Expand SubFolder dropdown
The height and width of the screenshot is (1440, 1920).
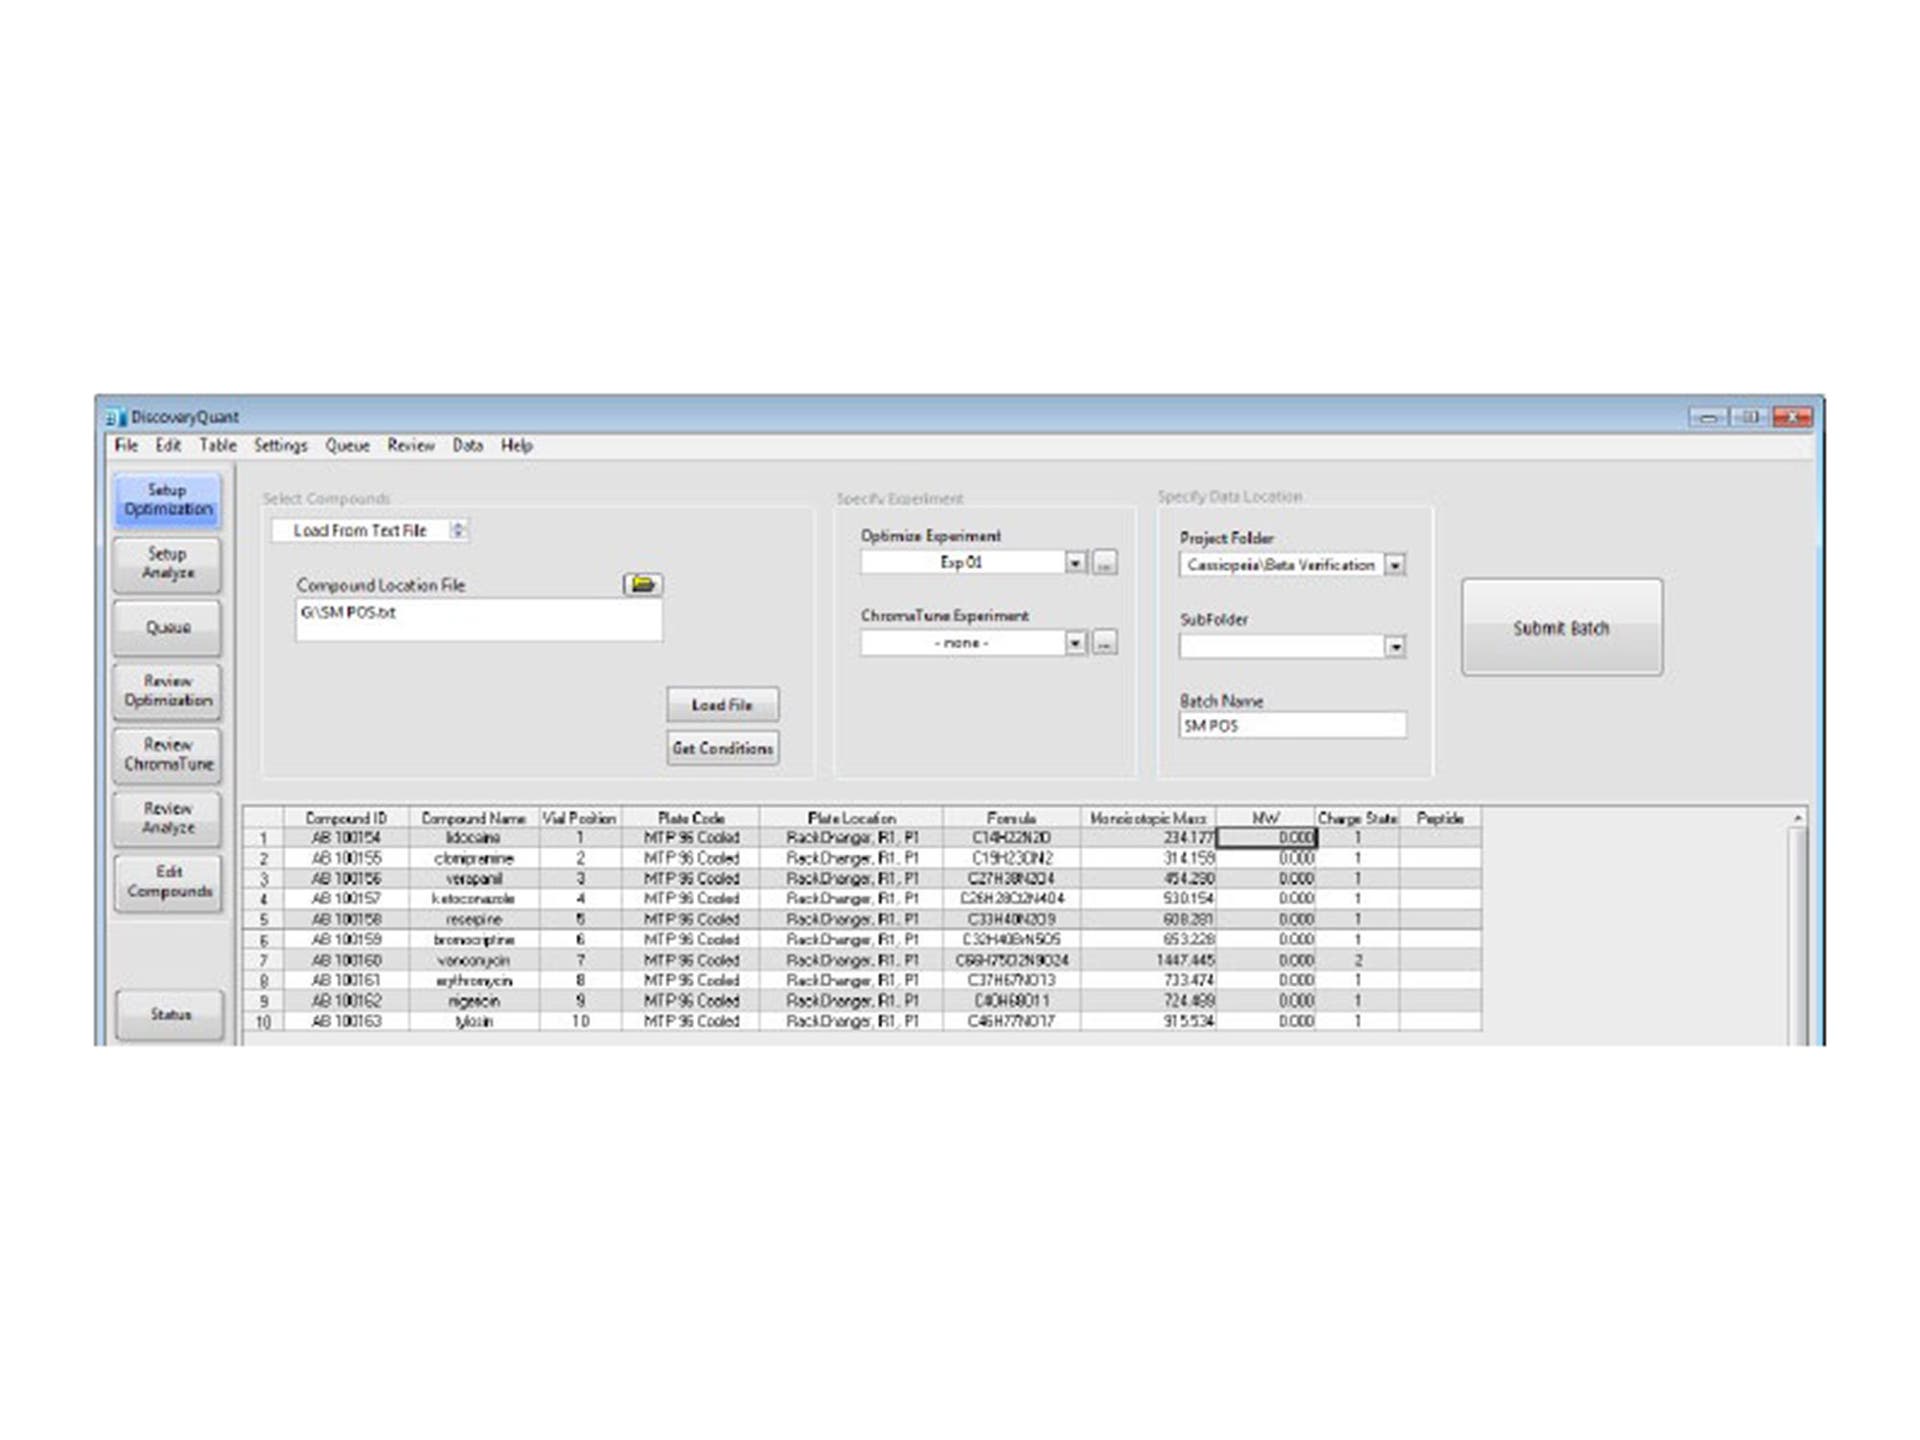pyautogui.click(x=1394, y=647)
